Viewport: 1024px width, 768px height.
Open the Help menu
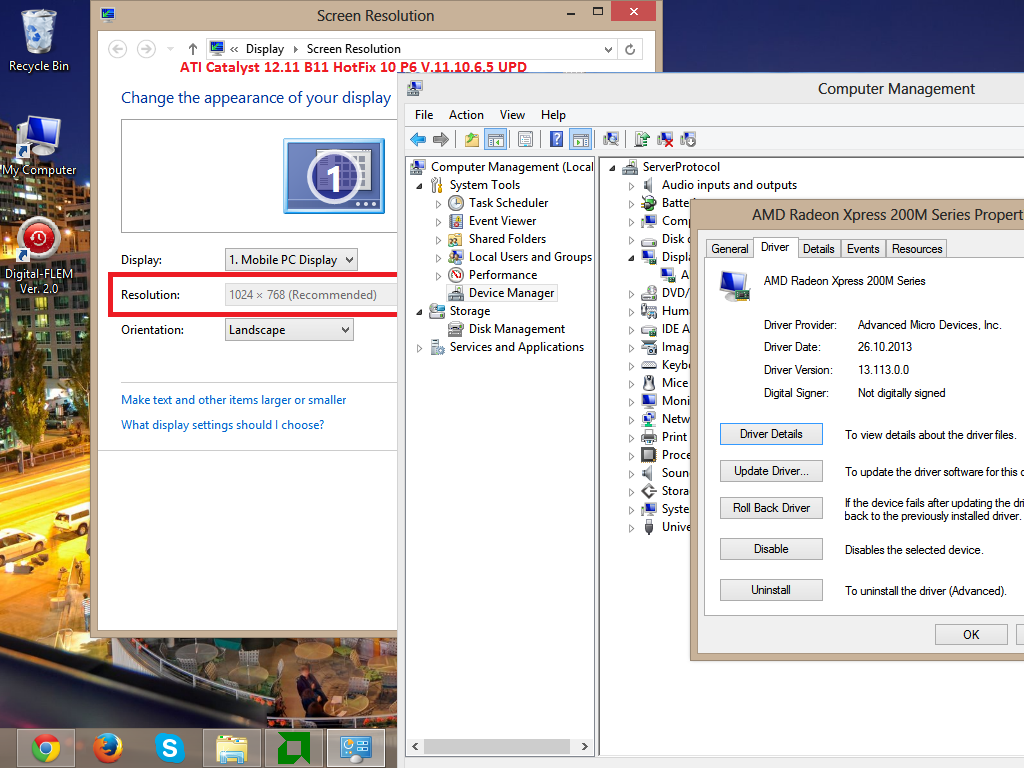tap(553, 115)
